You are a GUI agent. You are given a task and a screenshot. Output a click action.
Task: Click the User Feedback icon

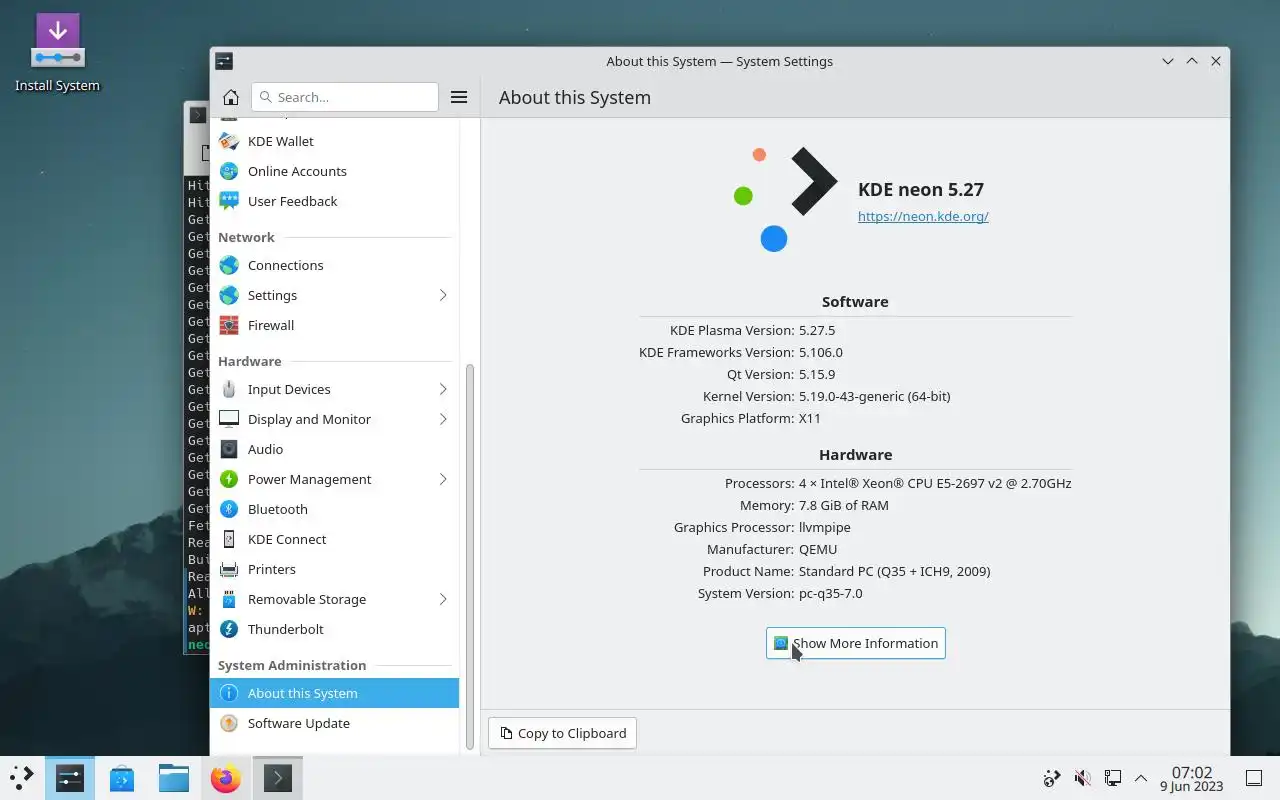229,201
